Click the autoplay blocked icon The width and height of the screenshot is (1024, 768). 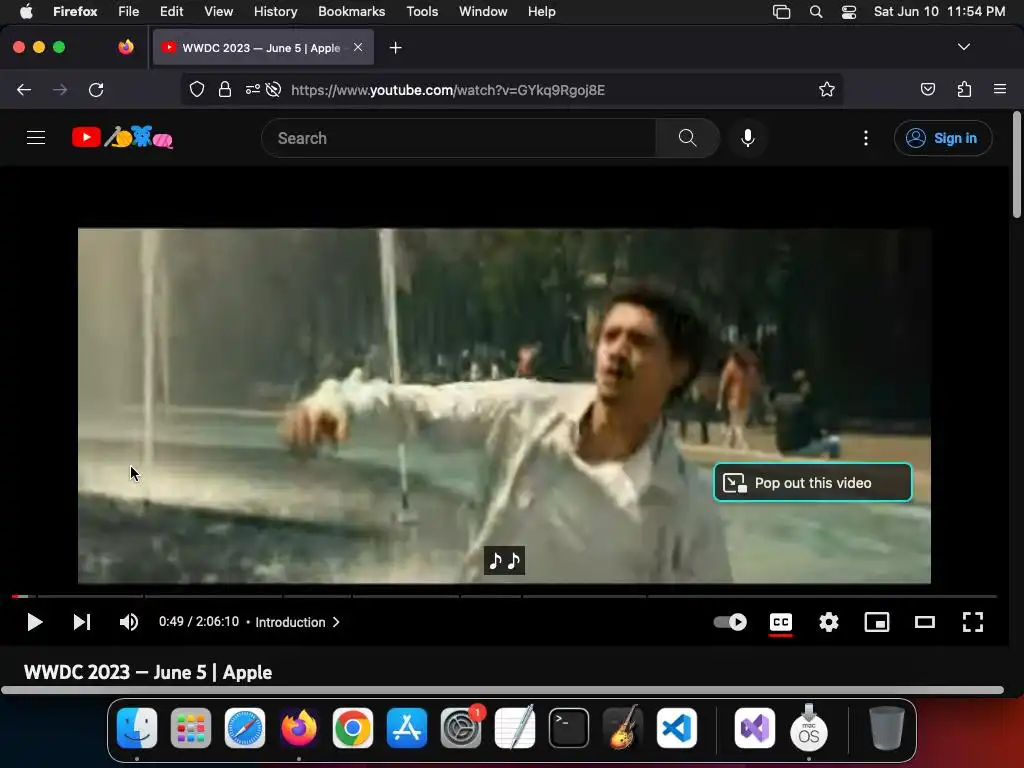coord(274,89)
